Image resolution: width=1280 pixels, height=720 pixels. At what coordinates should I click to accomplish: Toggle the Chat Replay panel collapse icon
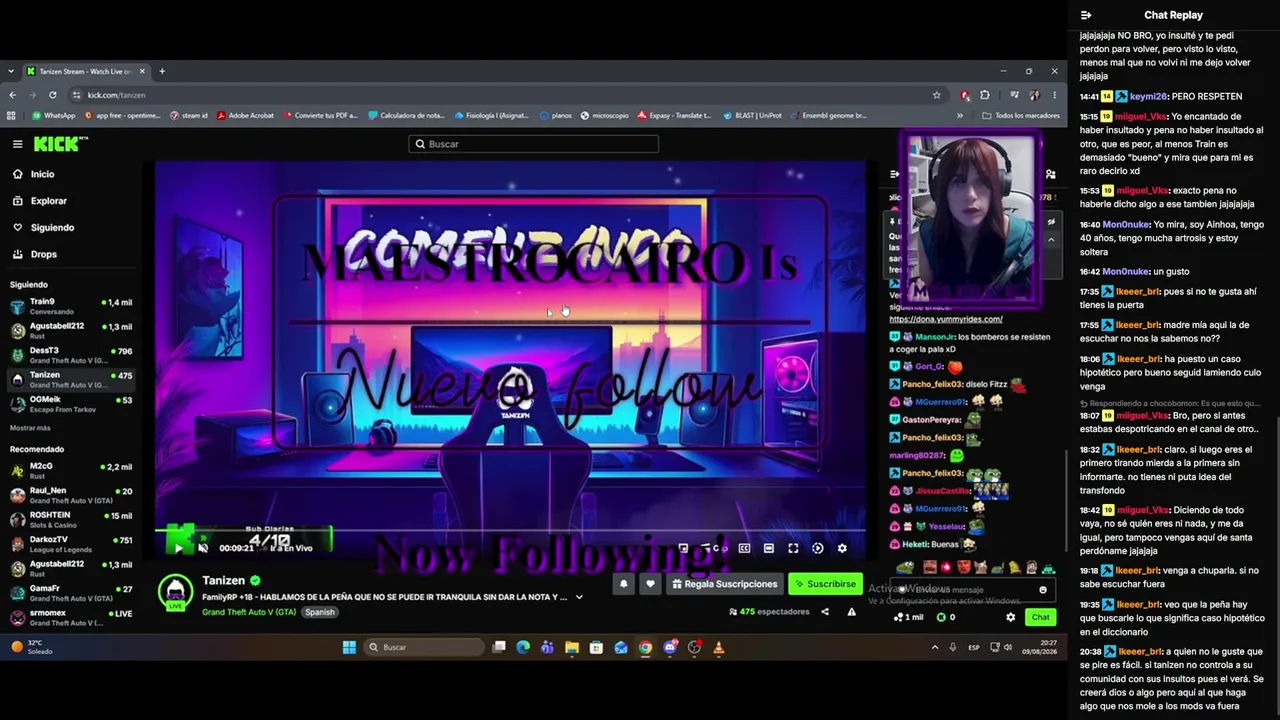1086,15
